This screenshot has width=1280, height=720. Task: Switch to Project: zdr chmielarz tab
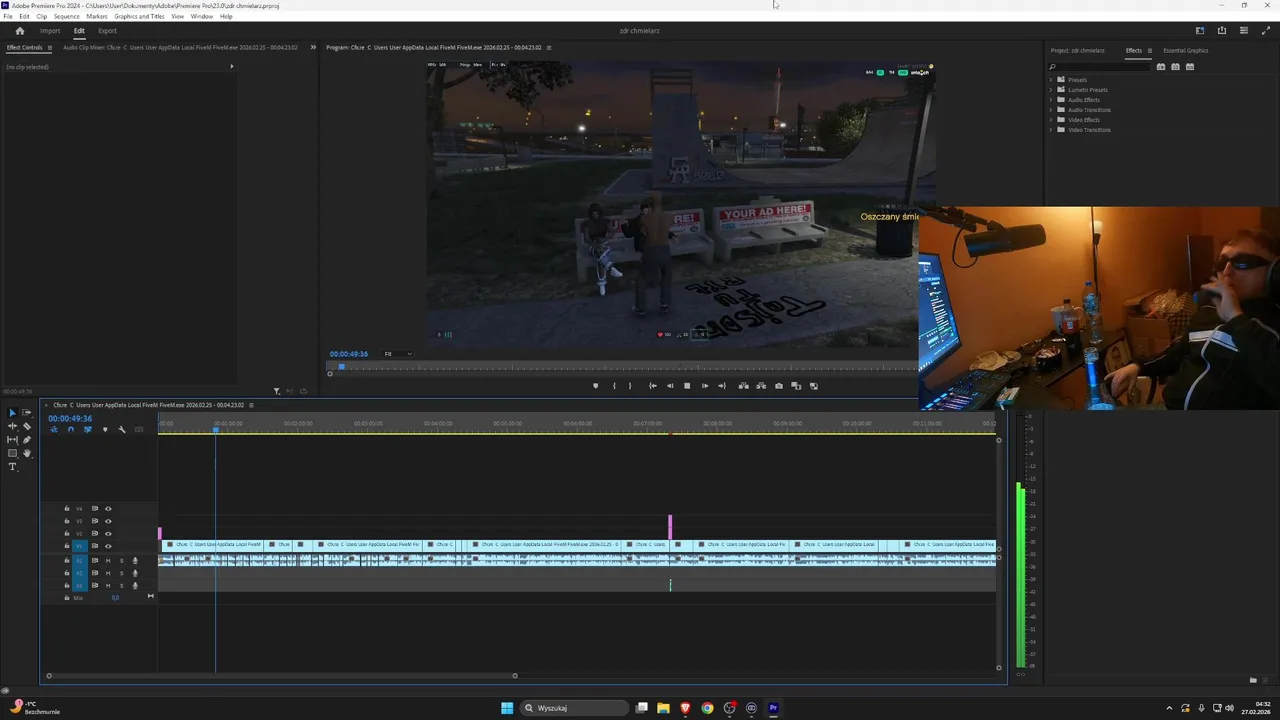pyautogui.click(x=1078, y=51)
